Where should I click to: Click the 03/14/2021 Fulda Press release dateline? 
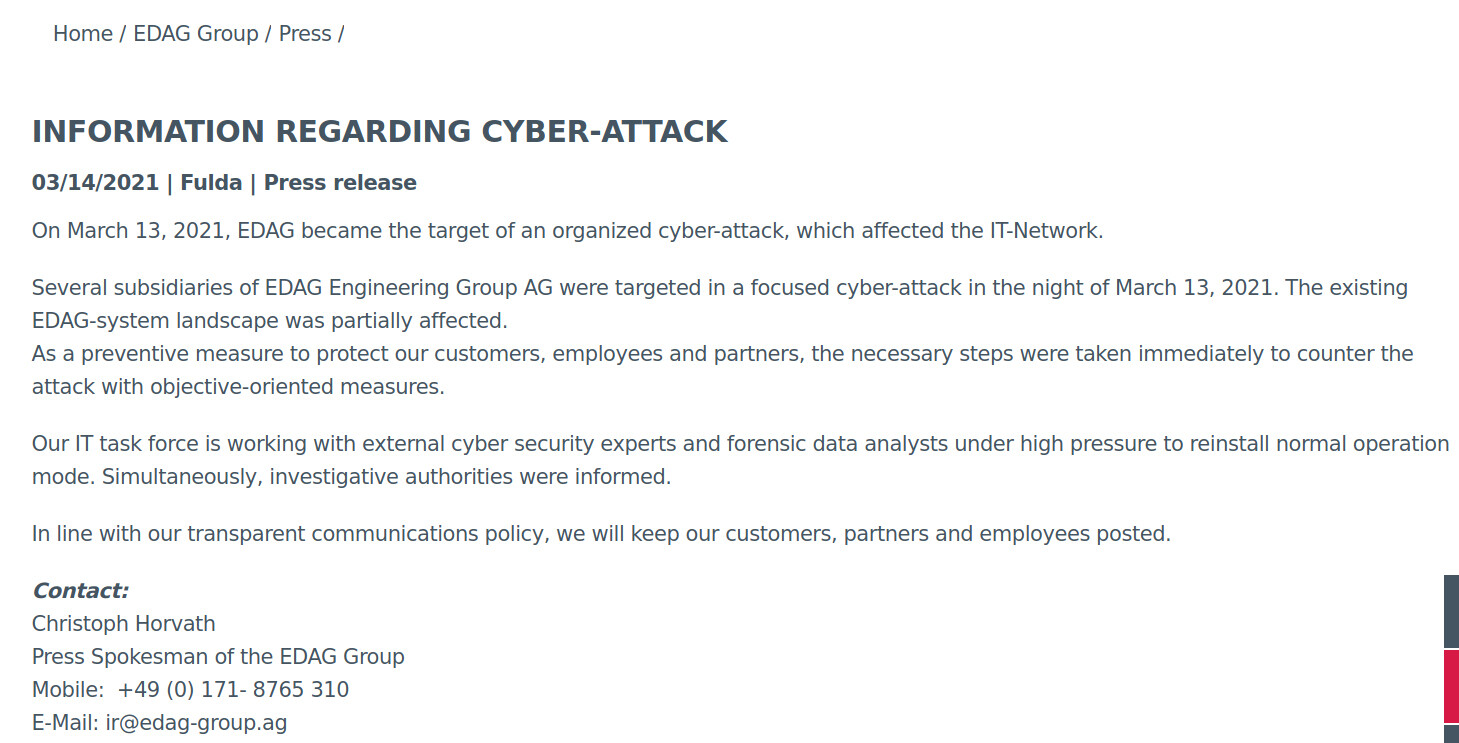click(224, 183)
